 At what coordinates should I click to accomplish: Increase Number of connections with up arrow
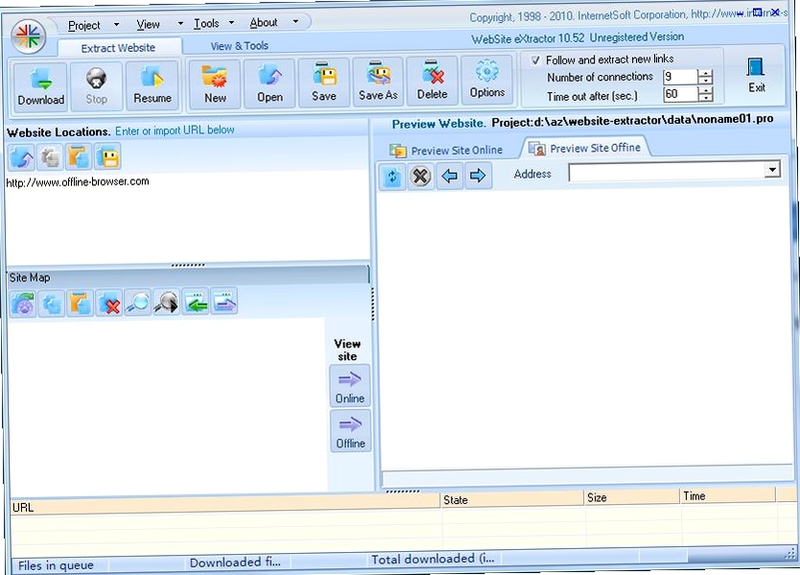705,73
